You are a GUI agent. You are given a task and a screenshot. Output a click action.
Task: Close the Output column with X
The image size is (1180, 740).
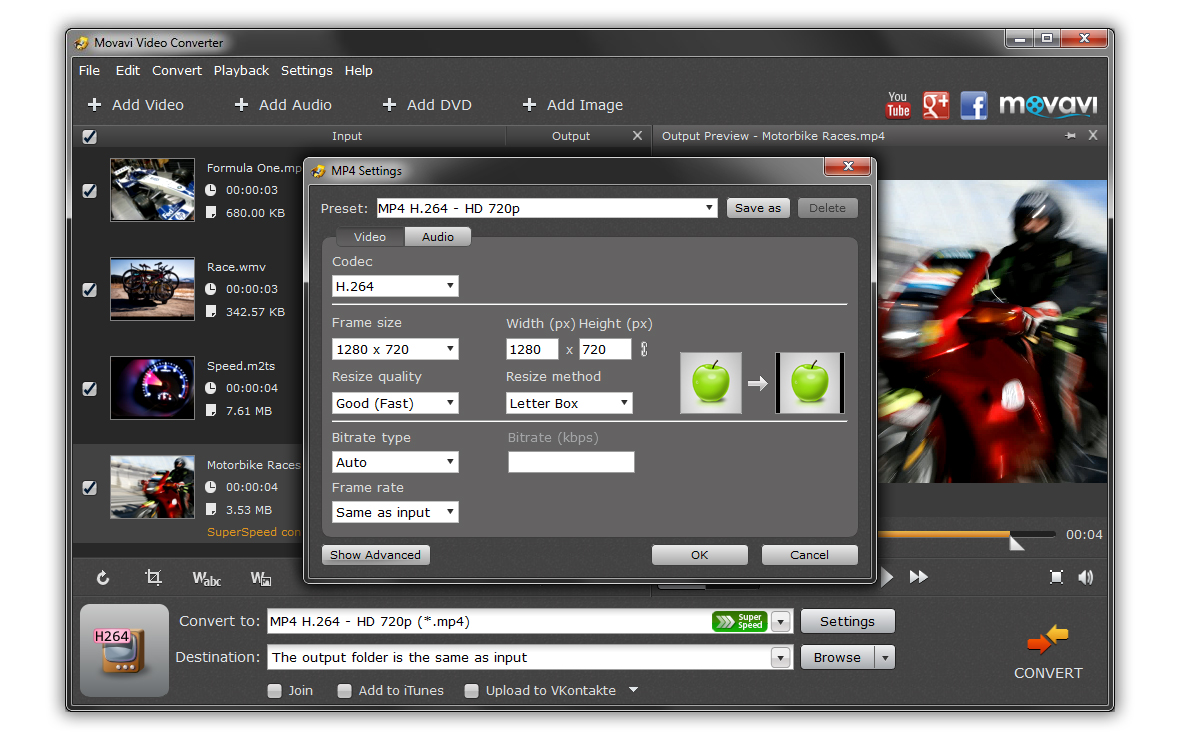coord(637,136)
